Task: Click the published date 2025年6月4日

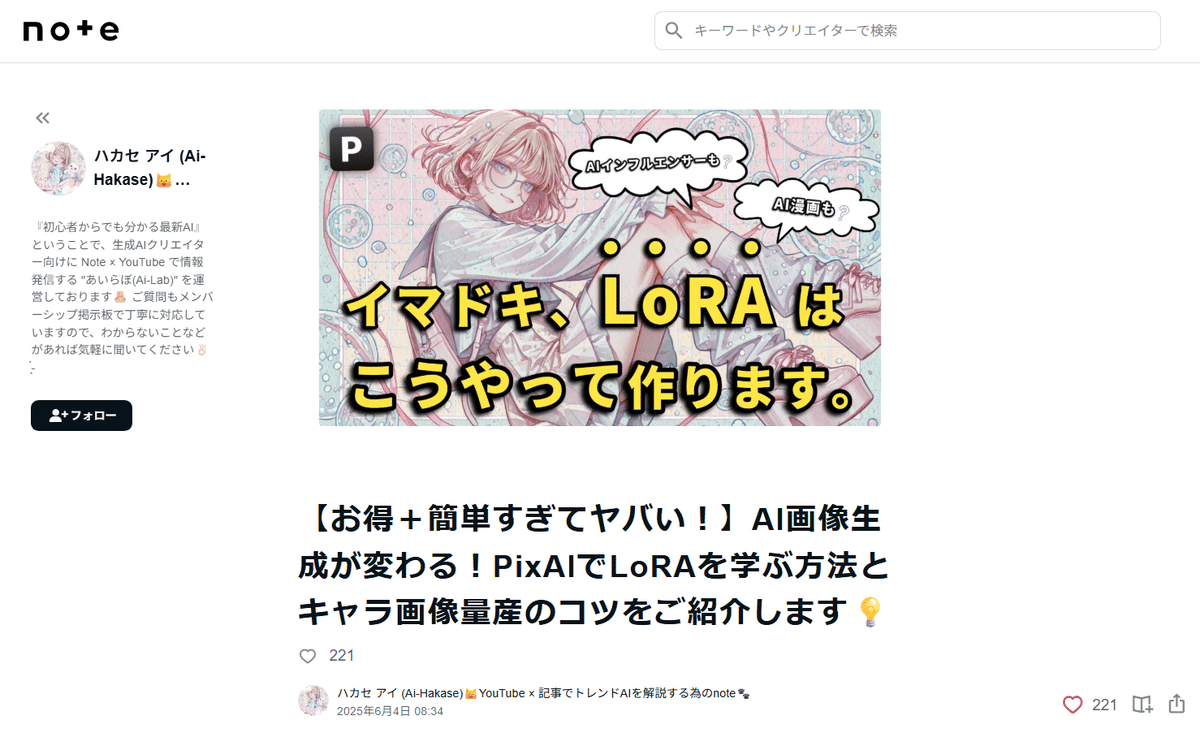Action: (390, 711)
